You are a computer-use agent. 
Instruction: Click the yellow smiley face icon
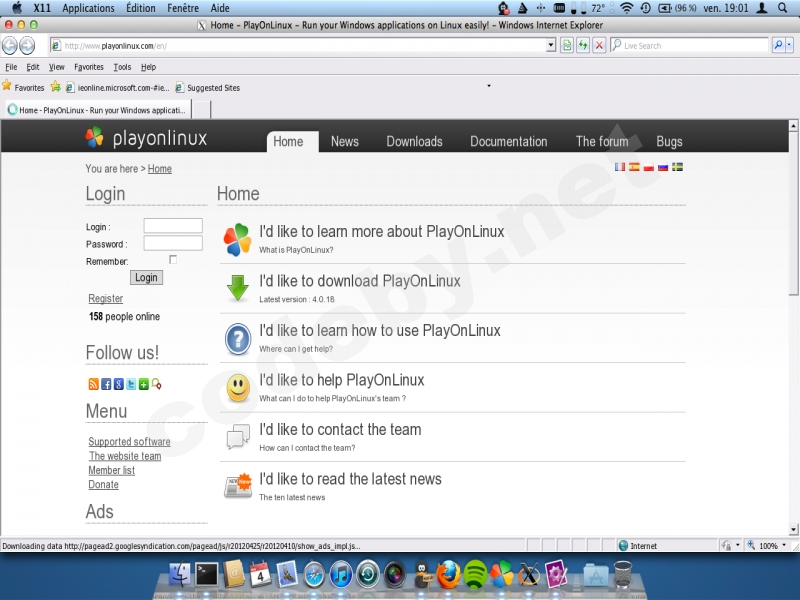pos(237,388)
